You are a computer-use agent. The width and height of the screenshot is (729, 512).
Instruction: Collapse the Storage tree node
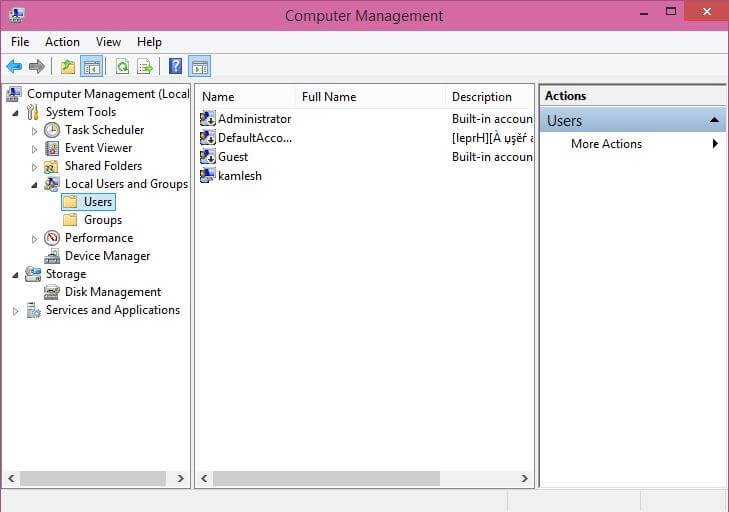pos(15,275)
